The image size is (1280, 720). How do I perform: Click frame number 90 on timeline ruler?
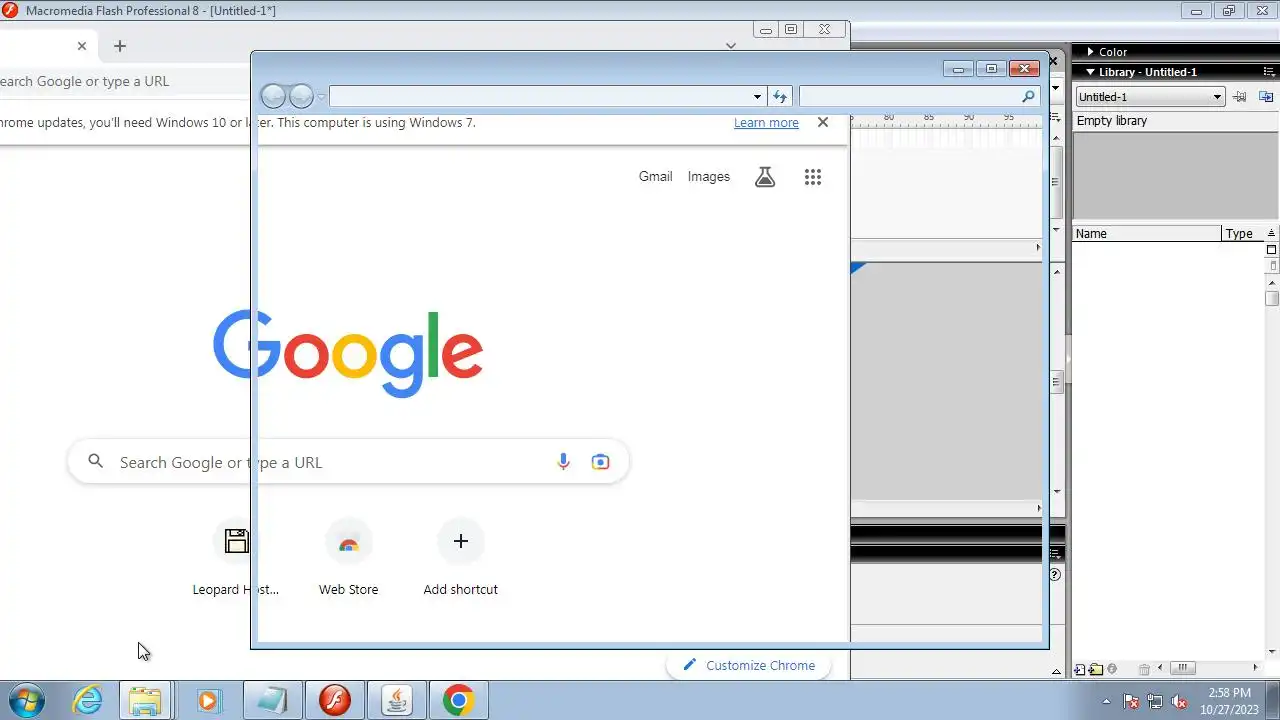click(x=969, y=117)
